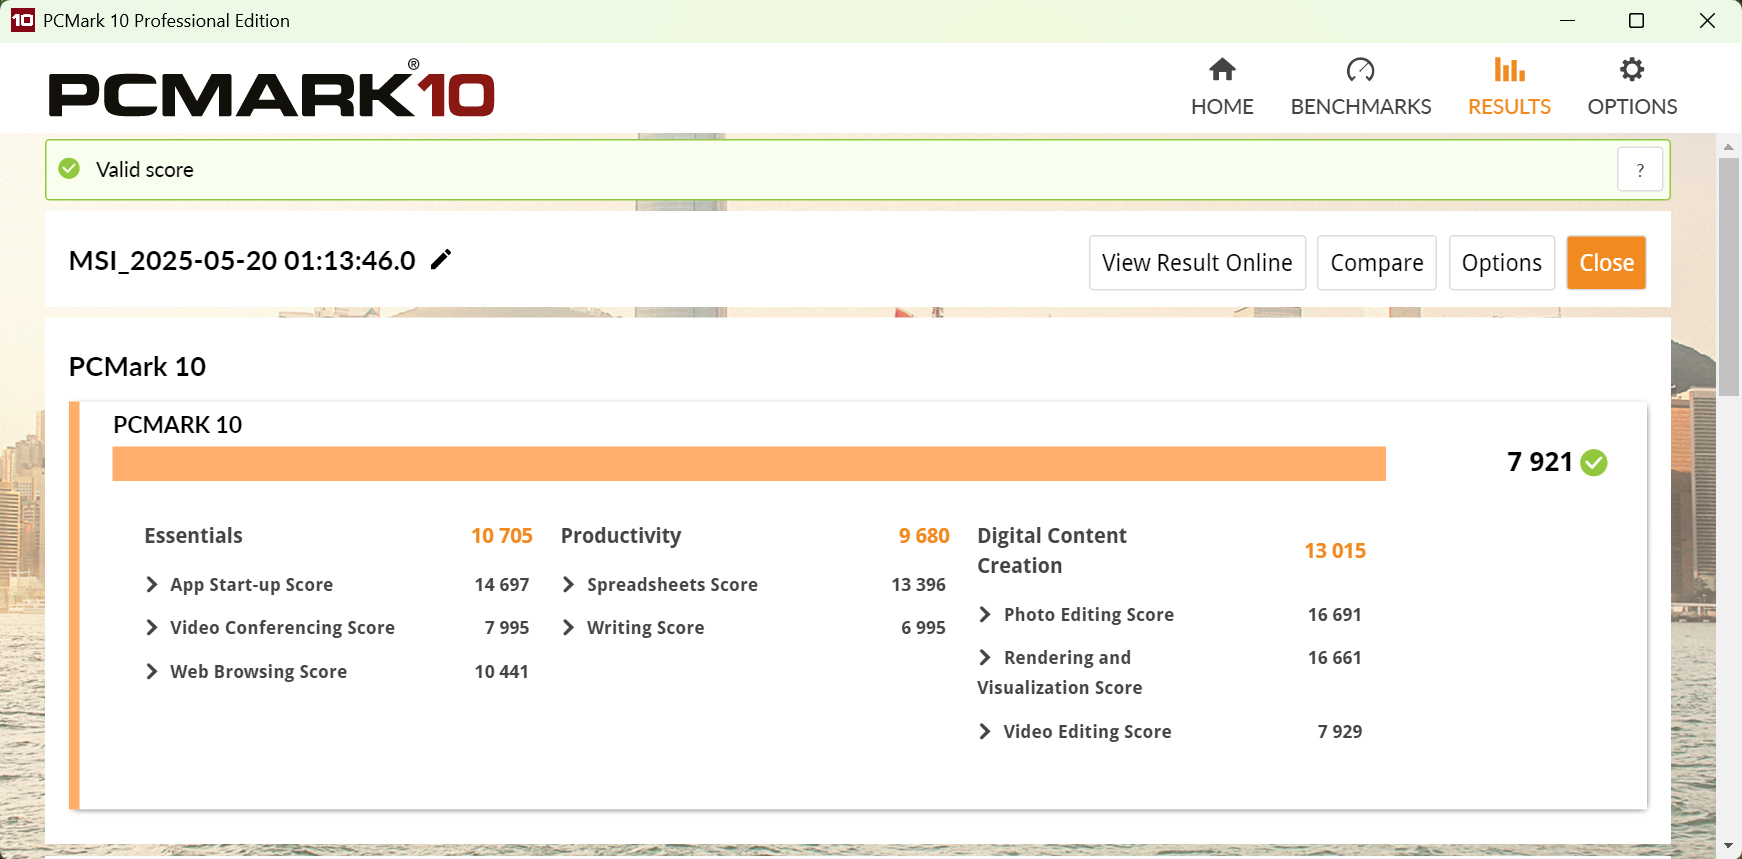Expand Spreadsheets Score details
This screenshot has width=1742, height=859.
[x=568, y=584]
